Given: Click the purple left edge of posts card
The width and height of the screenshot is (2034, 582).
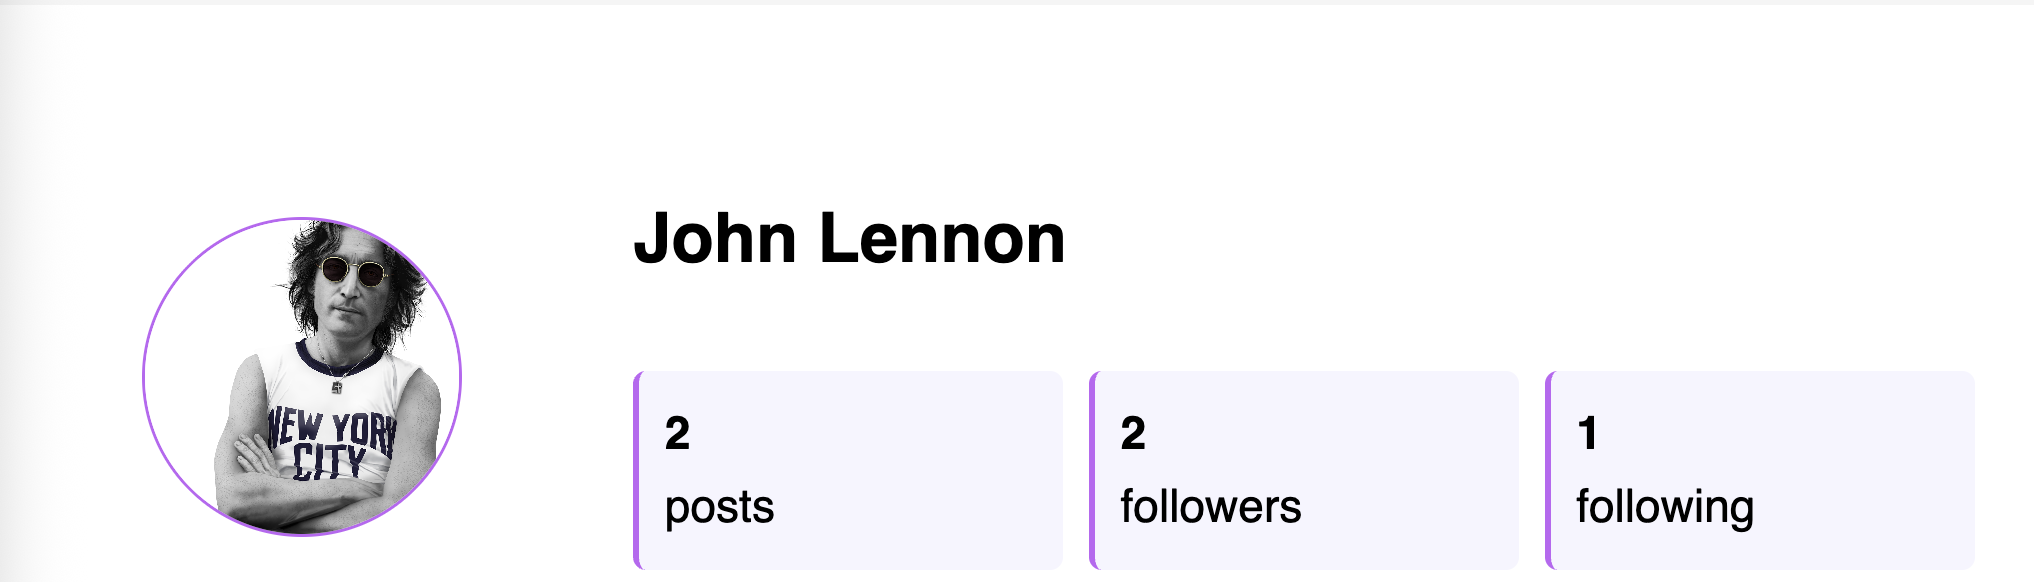Looking at the screenshot, I should click(636, 470).
